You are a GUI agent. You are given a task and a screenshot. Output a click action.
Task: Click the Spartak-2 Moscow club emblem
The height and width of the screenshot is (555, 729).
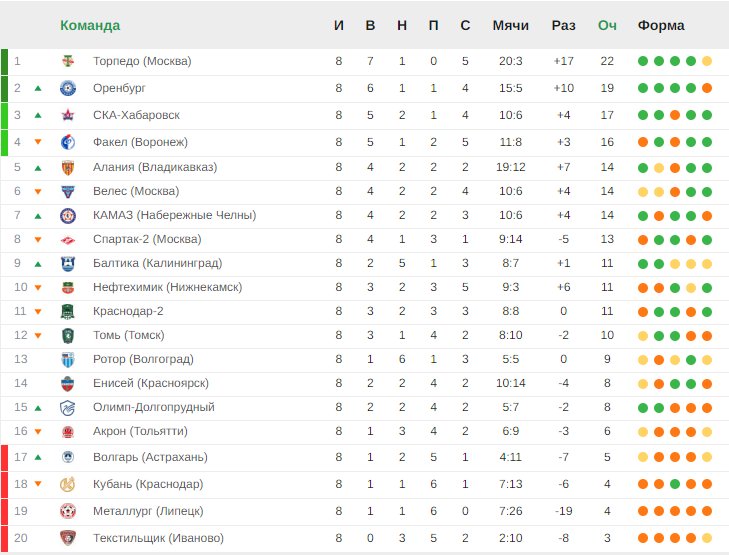(x=68, y=239)
